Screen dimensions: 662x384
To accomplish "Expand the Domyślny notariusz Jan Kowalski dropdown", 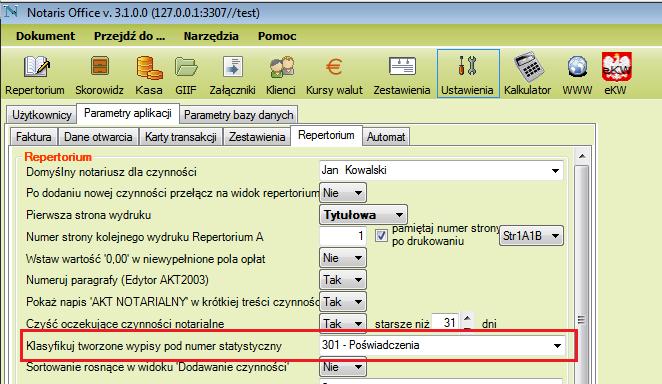I will click(x=555, y=170).
